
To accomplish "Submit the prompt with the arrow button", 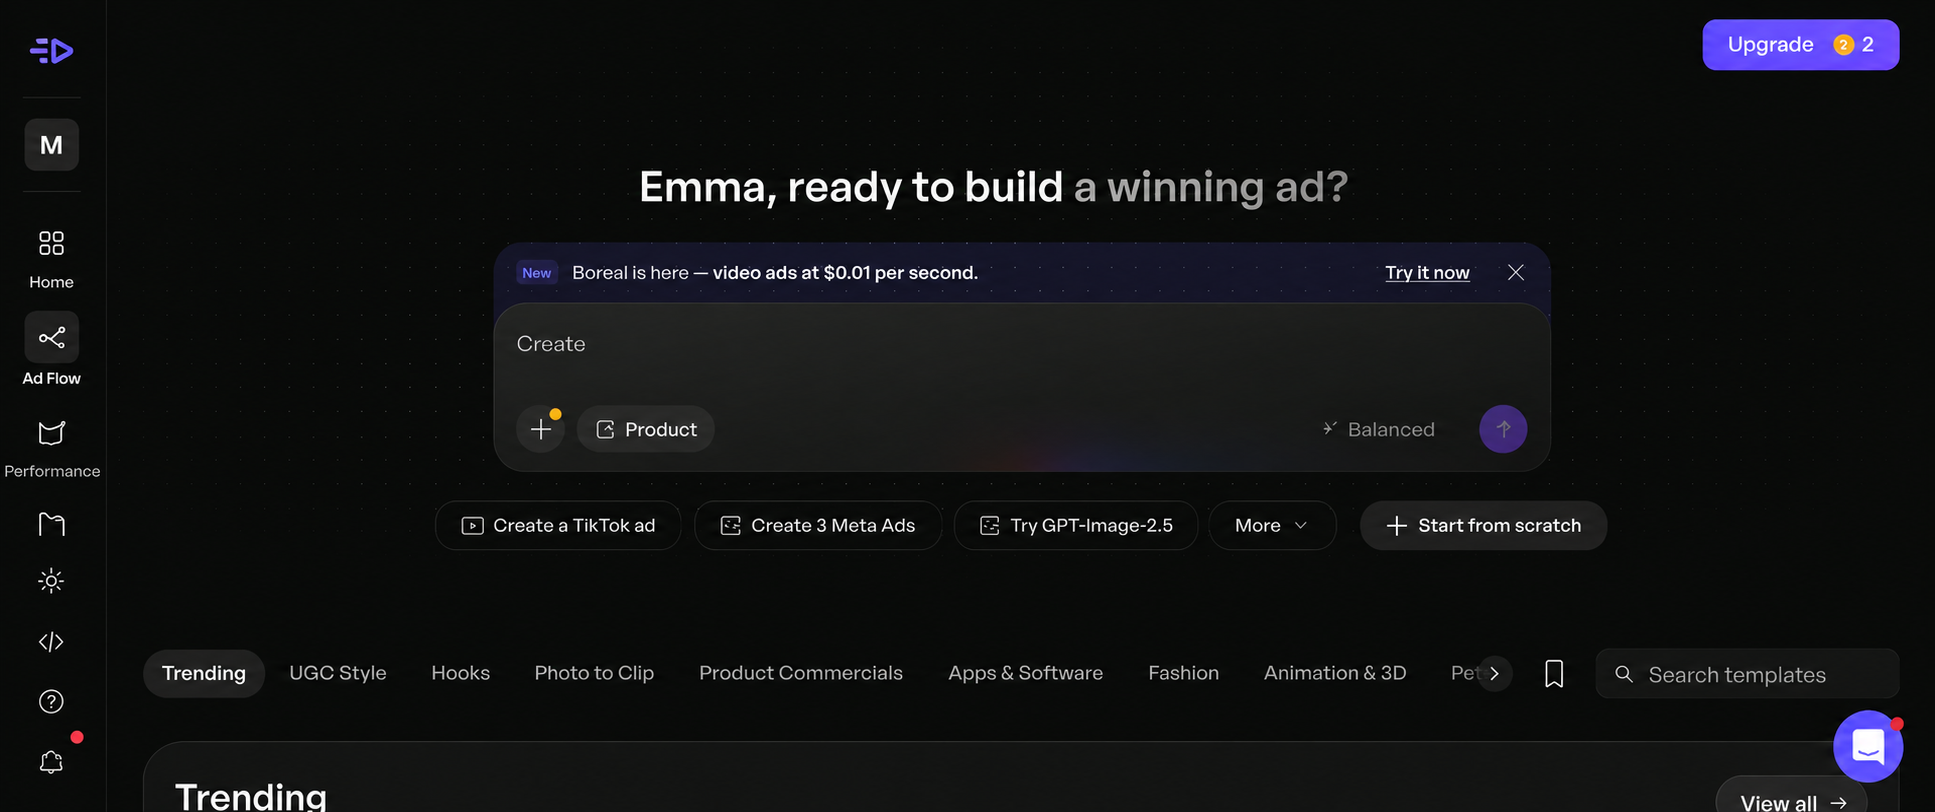I will pyautogui.click(x=1503, y=429).
